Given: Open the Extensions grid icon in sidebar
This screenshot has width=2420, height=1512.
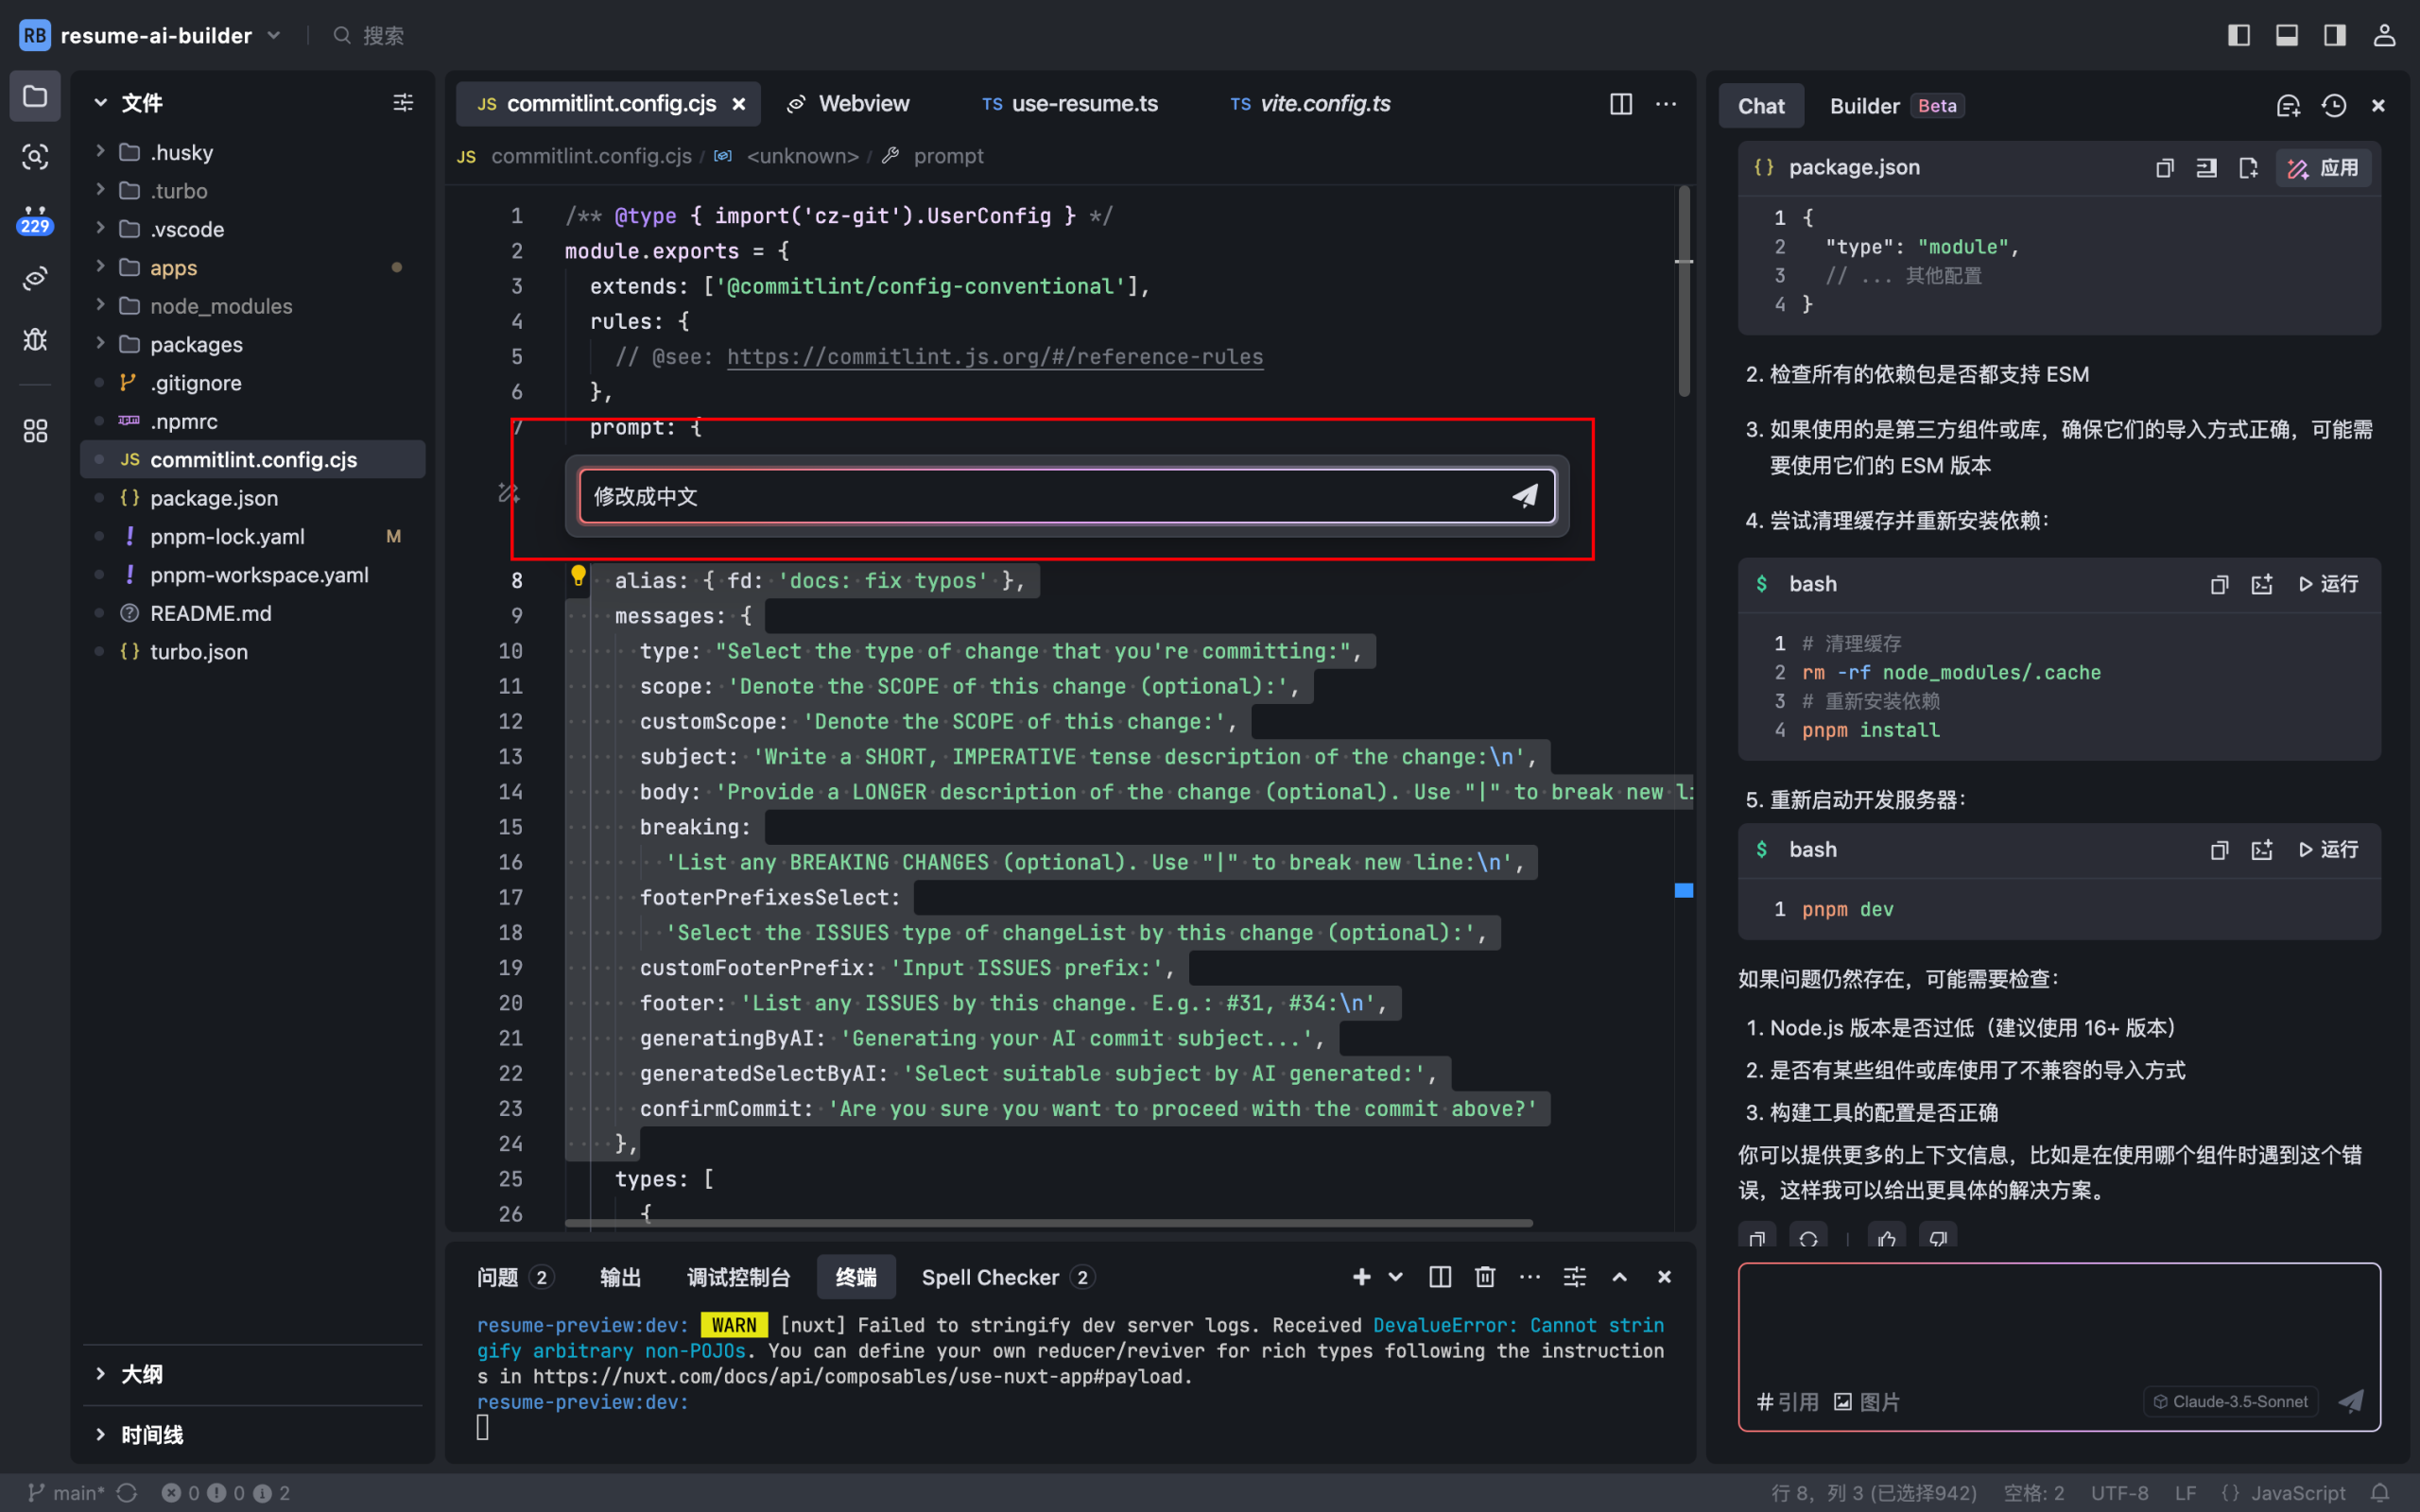Looking at the screenshot, I should click(35, 430).
